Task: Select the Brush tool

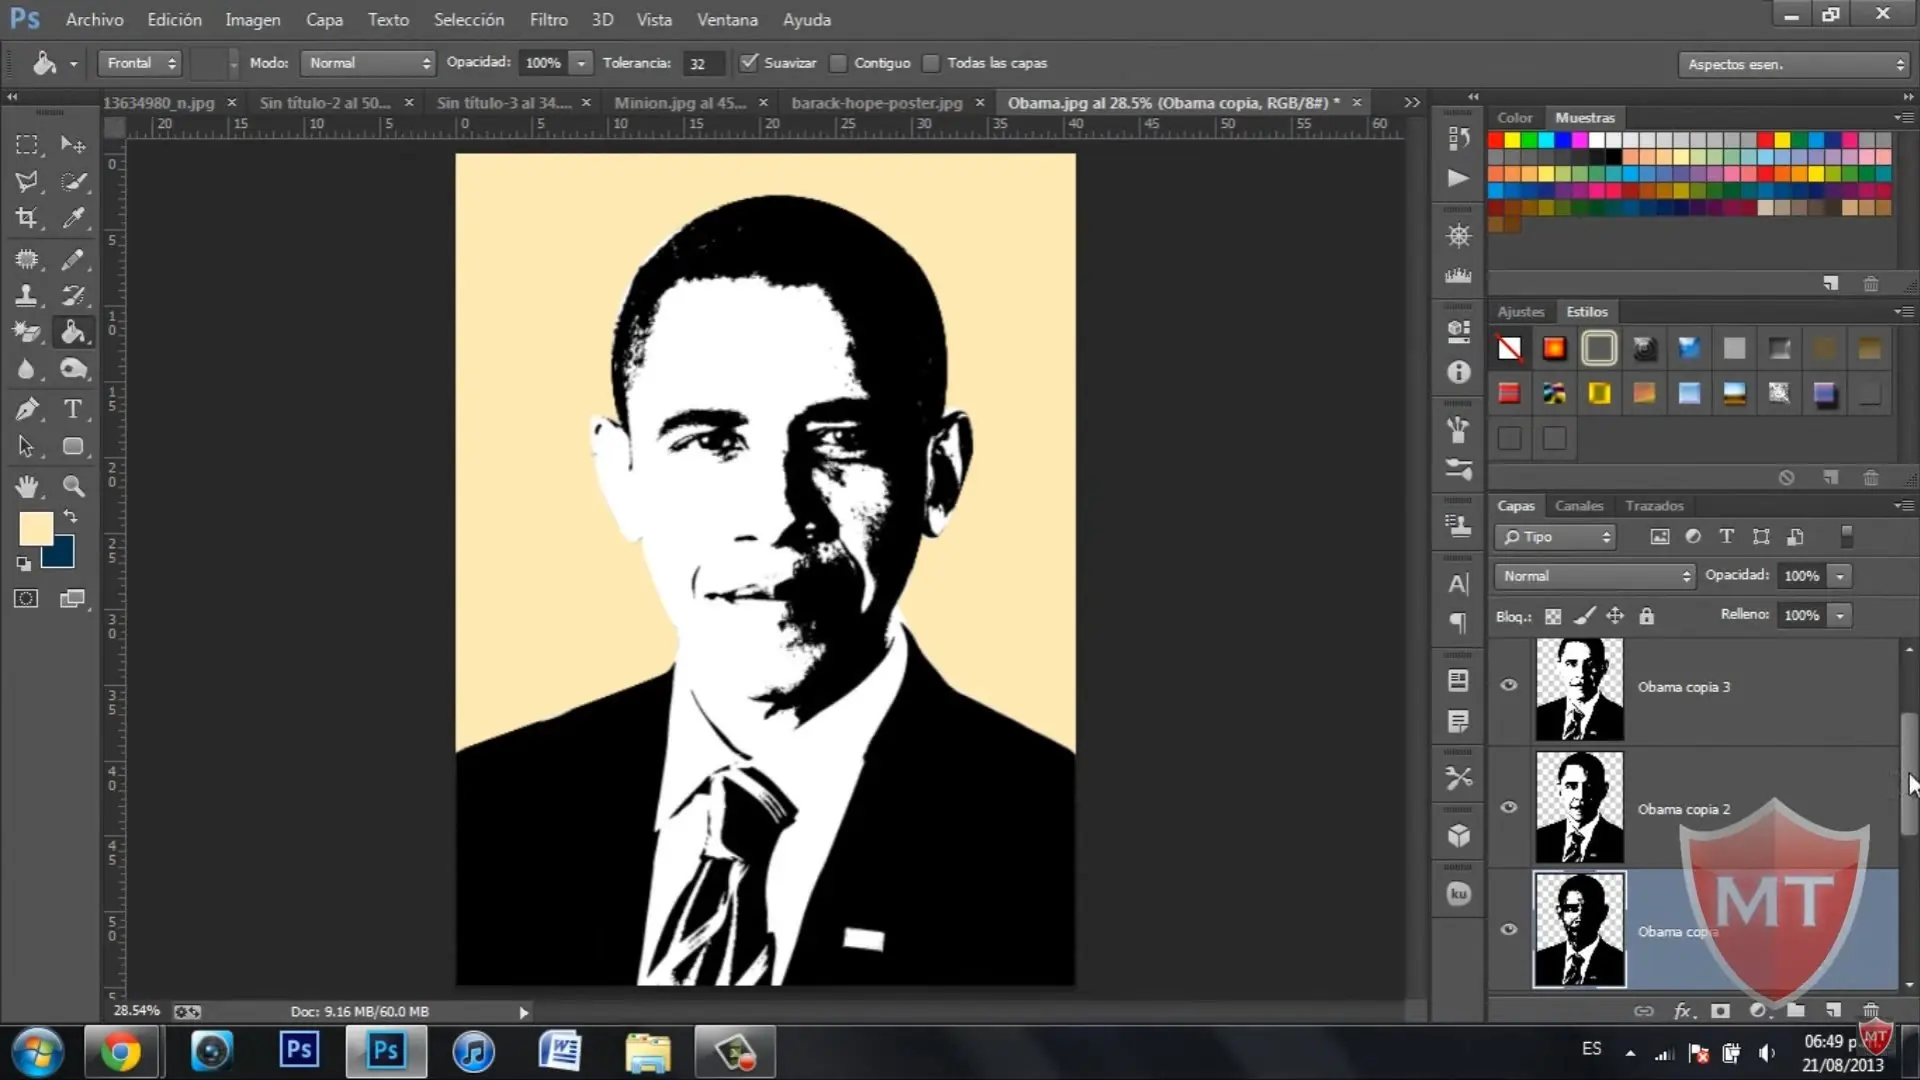Action: pos(73,260)
